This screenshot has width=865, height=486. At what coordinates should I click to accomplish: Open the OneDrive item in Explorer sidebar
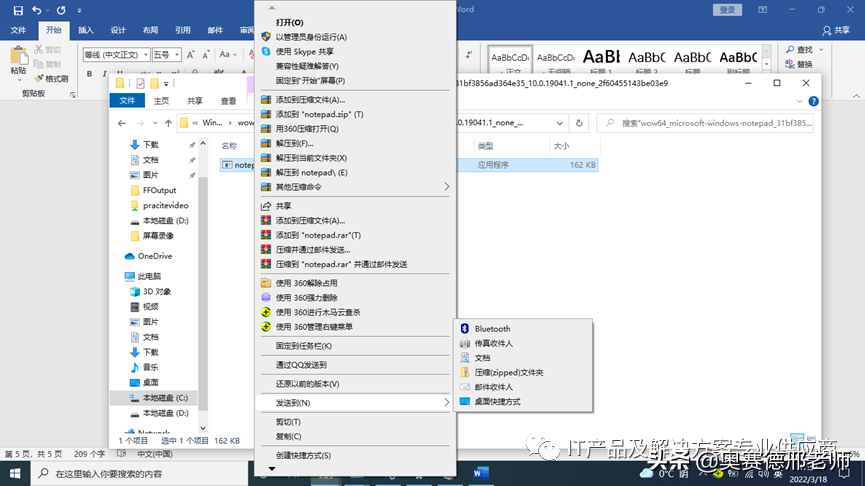coord(155,256)
